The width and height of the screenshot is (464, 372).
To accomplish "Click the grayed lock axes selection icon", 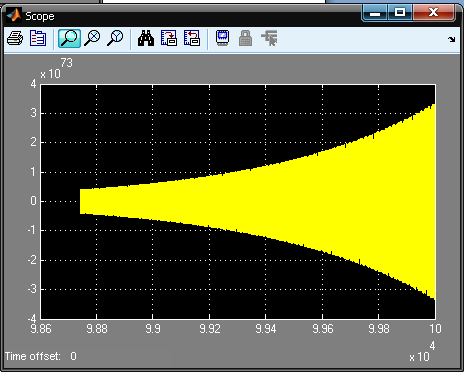I will point(245,38).
